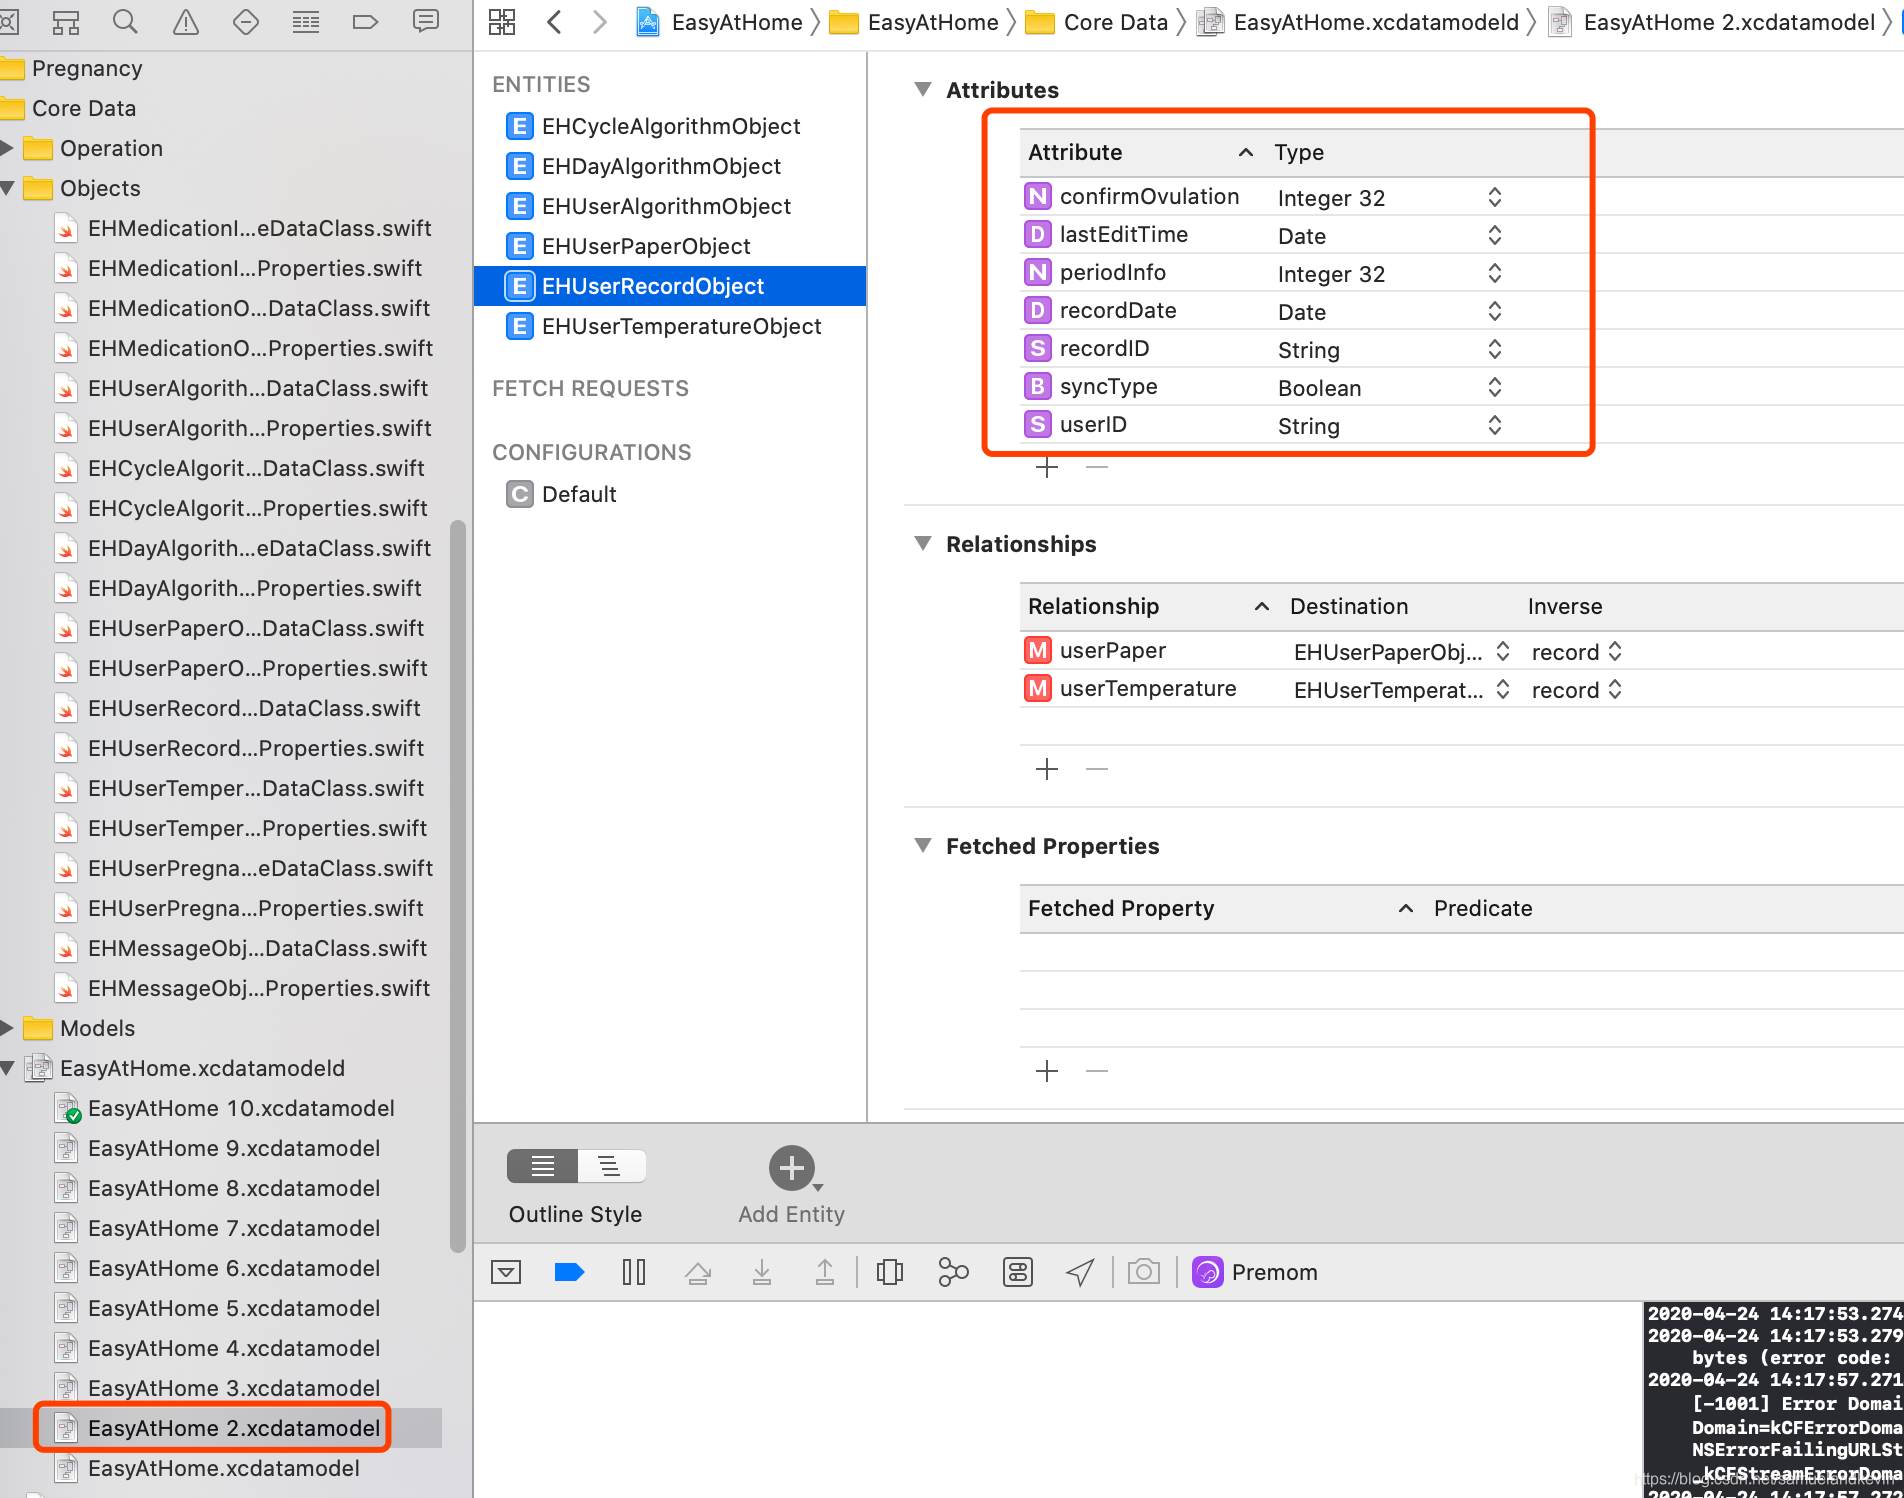Collapse the Fetched Properties section

923,846
